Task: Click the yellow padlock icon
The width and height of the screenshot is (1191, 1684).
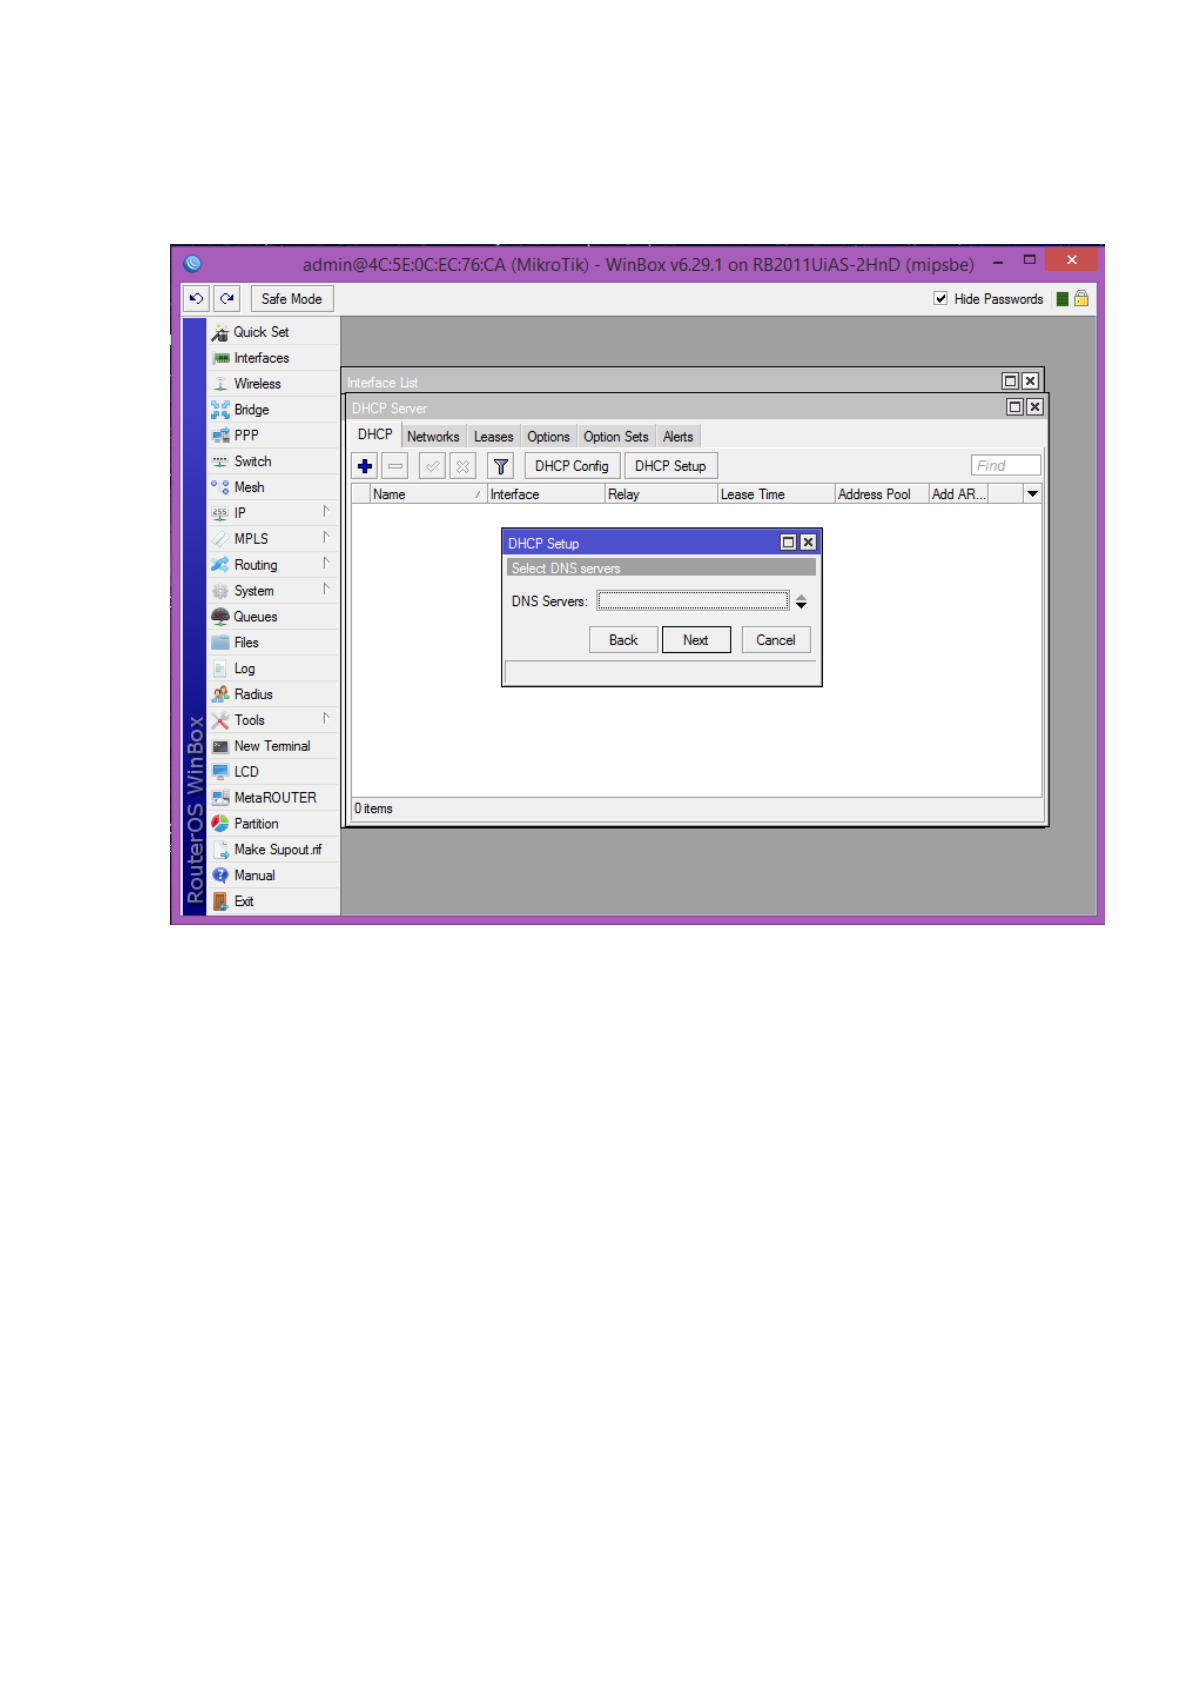Action: (1081, 299)
